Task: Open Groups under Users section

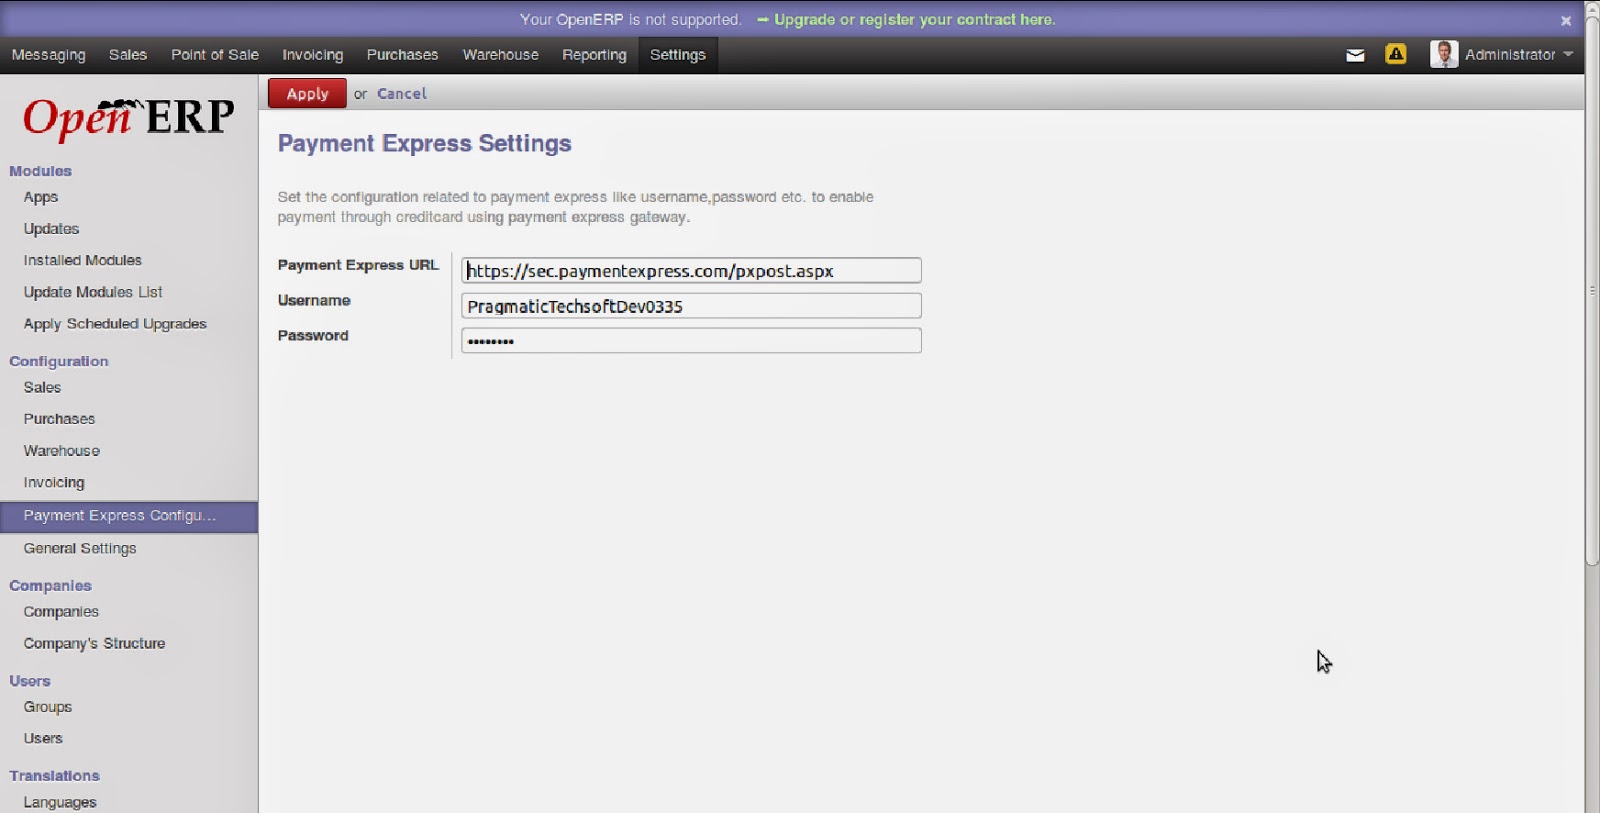Action: 48,707
